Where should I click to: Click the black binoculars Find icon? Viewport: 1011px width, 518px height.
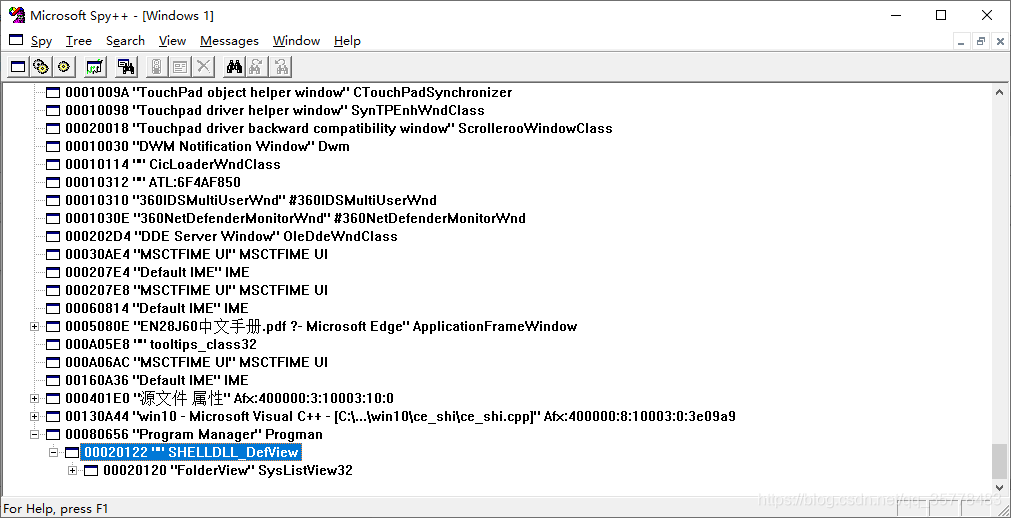coord(234,66)
